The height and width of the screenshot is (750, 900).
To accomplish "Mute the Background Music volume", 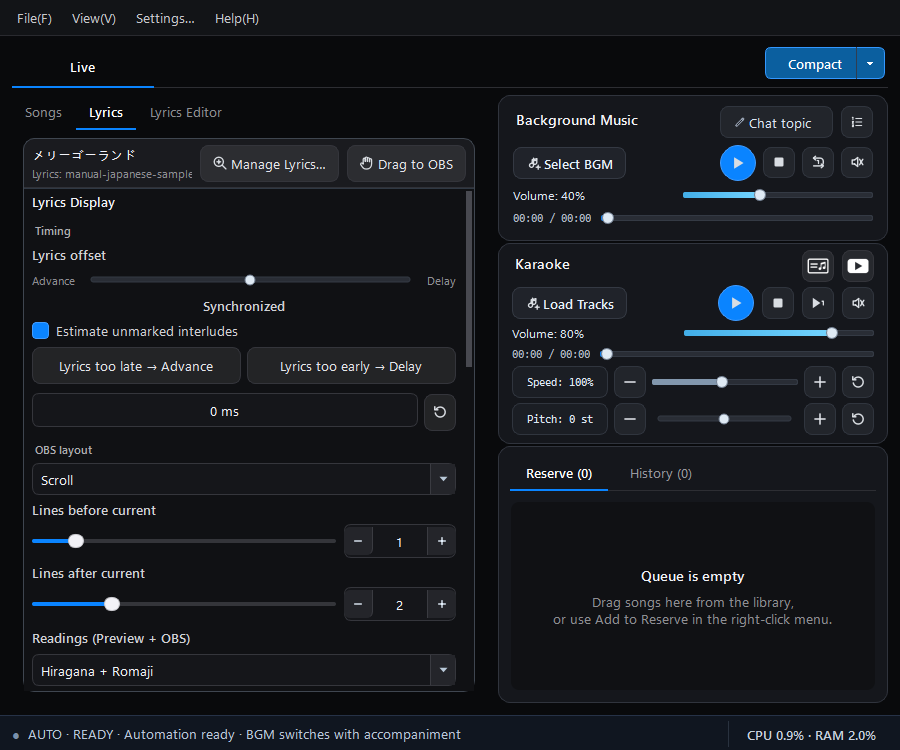I will pos(857,162).
